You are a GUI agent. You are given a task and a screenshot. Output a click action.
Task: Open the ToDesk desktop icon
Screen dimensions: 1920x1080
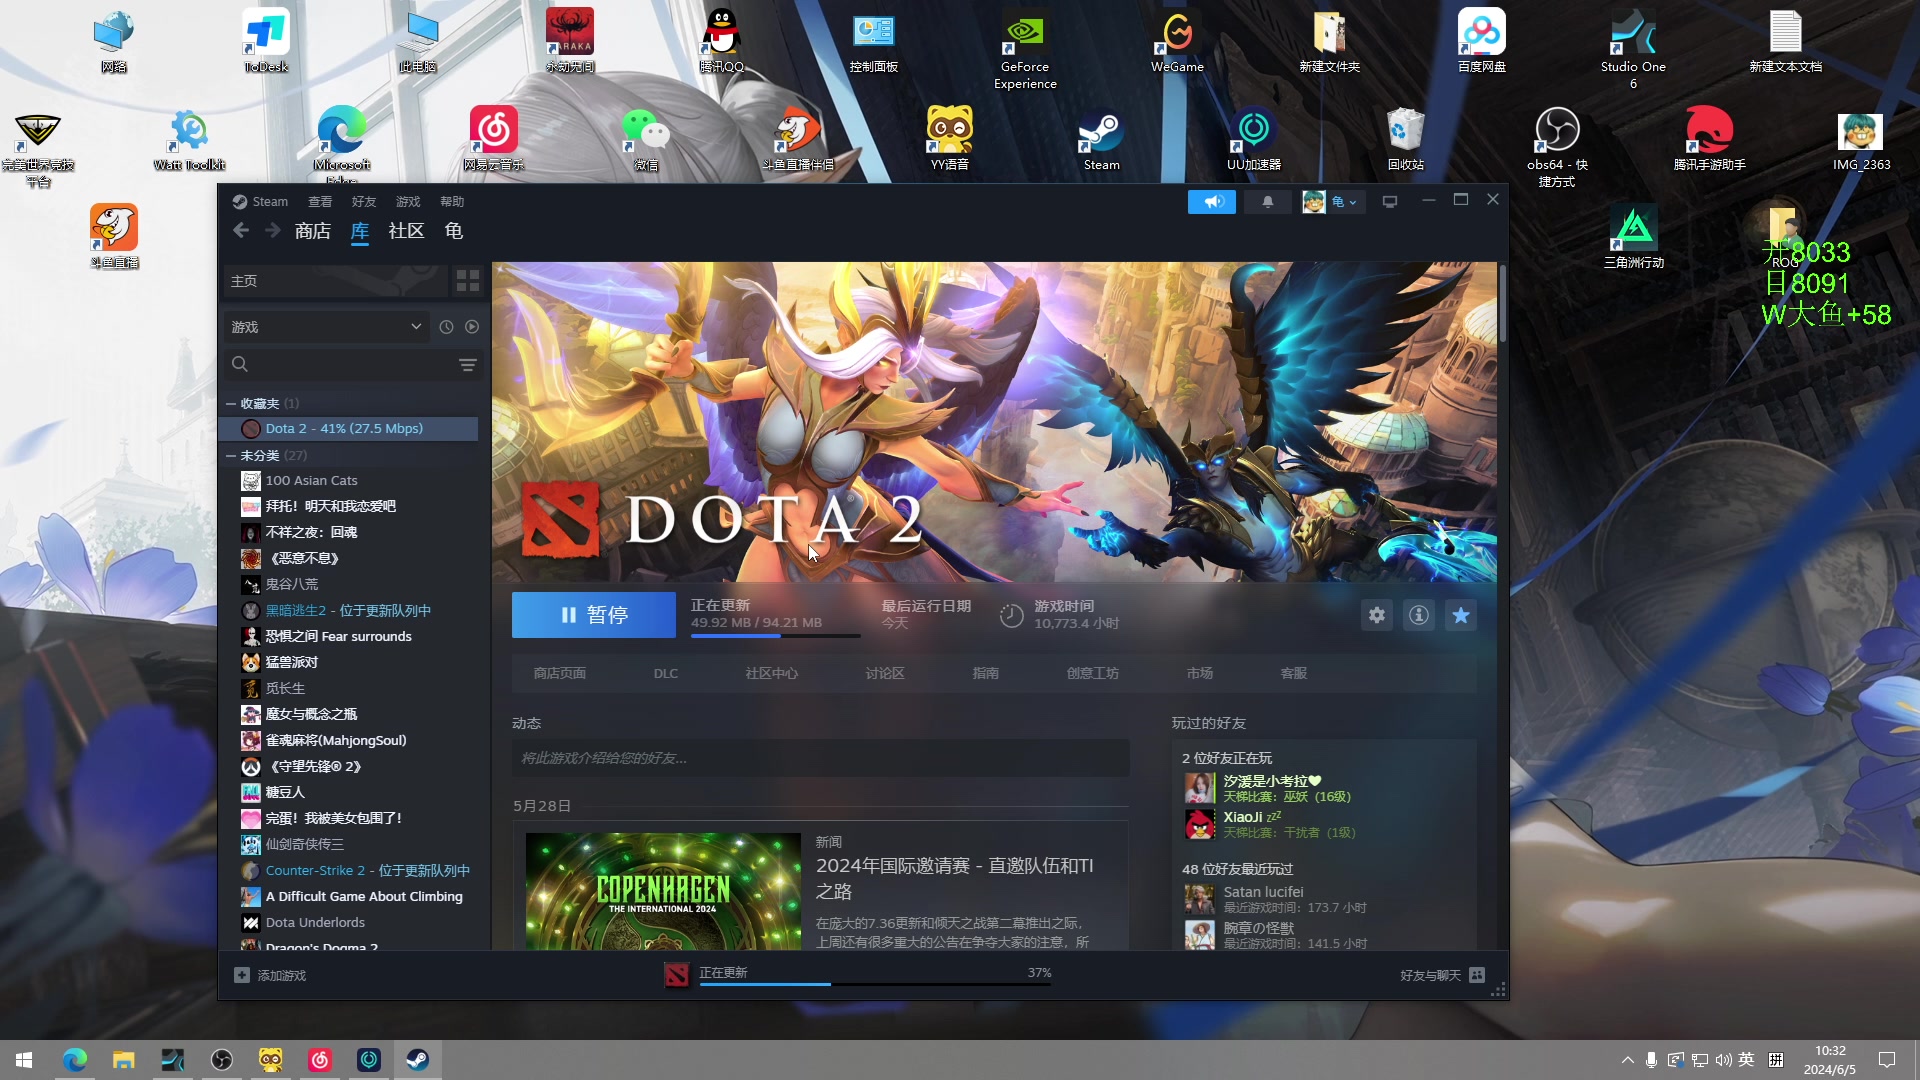coord(265,41)
